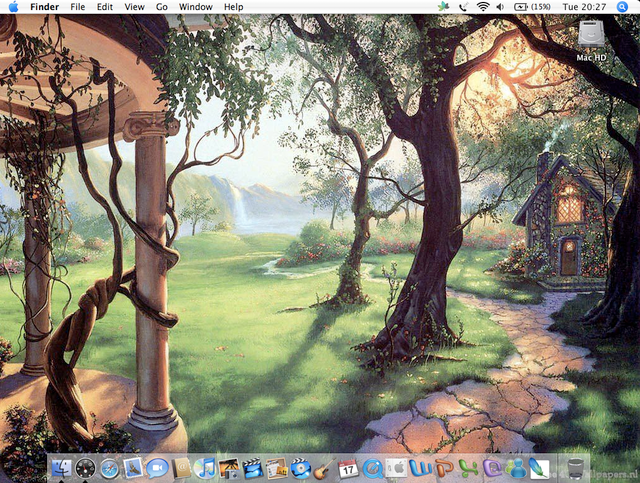
Task: Open the Mac HD desktop drive
Action: (x=591, y=40)
